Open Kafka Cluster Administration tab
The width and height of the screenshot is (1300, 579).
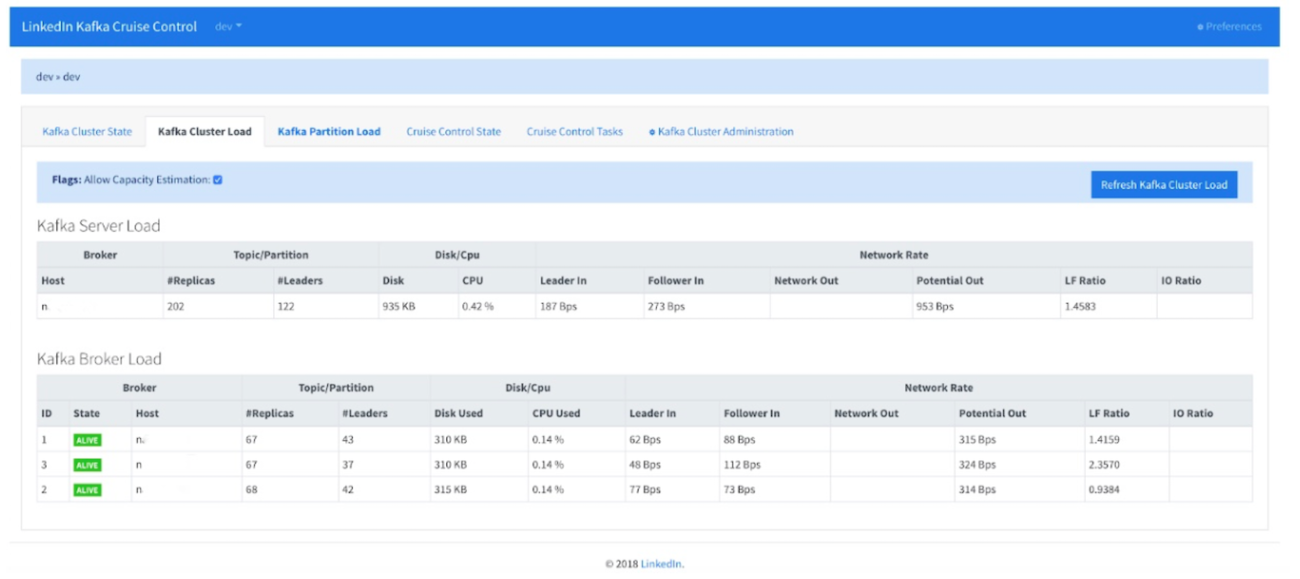[721, 132]
